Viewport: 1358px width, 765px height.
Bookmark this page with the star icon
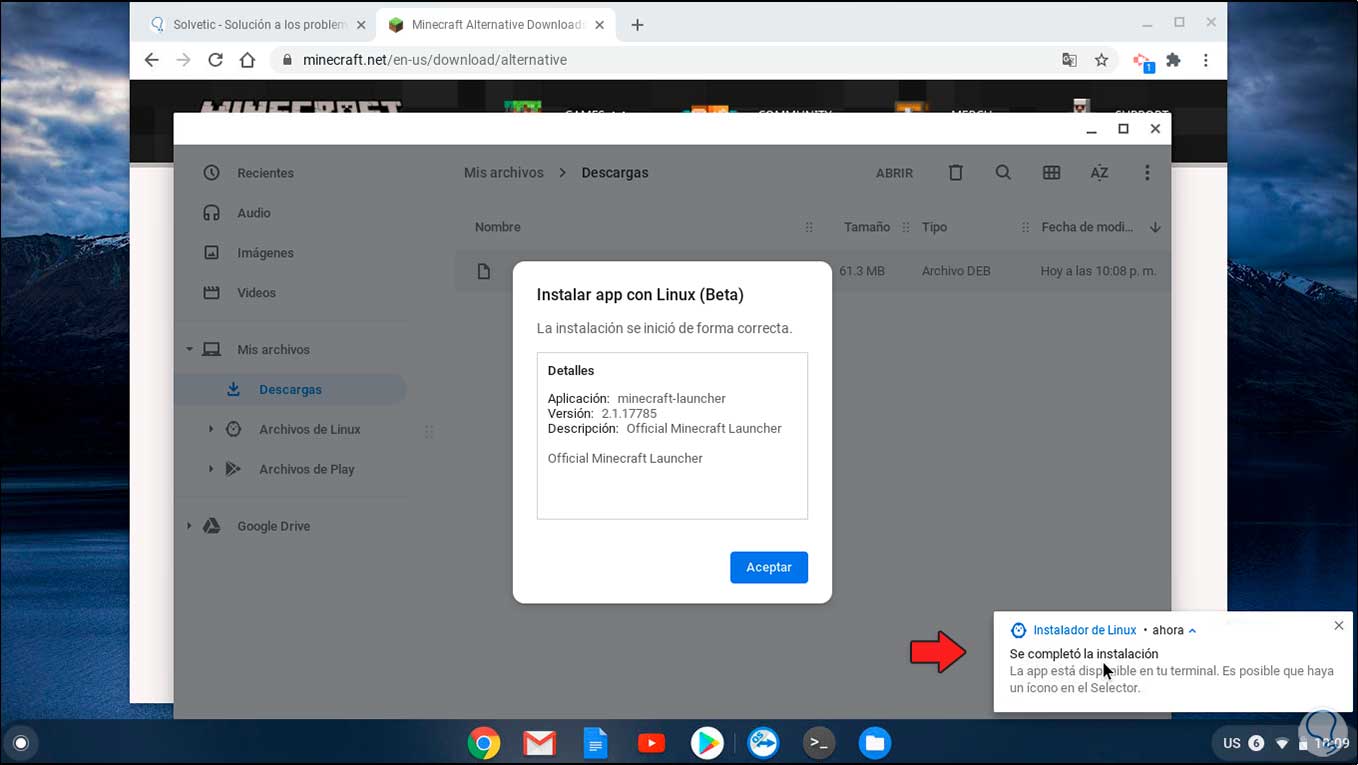pos(1101,60)
